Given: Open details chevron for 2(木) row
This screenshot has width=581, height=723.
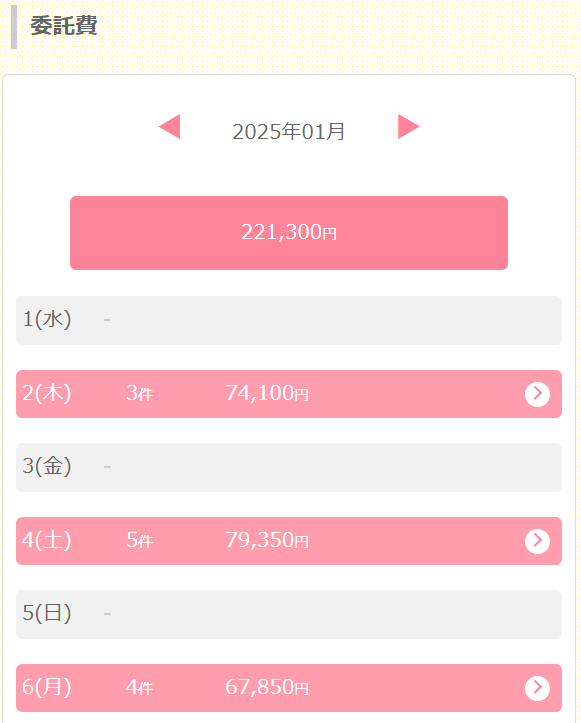Looking at the screenshot, I should (x=537, y=394).
